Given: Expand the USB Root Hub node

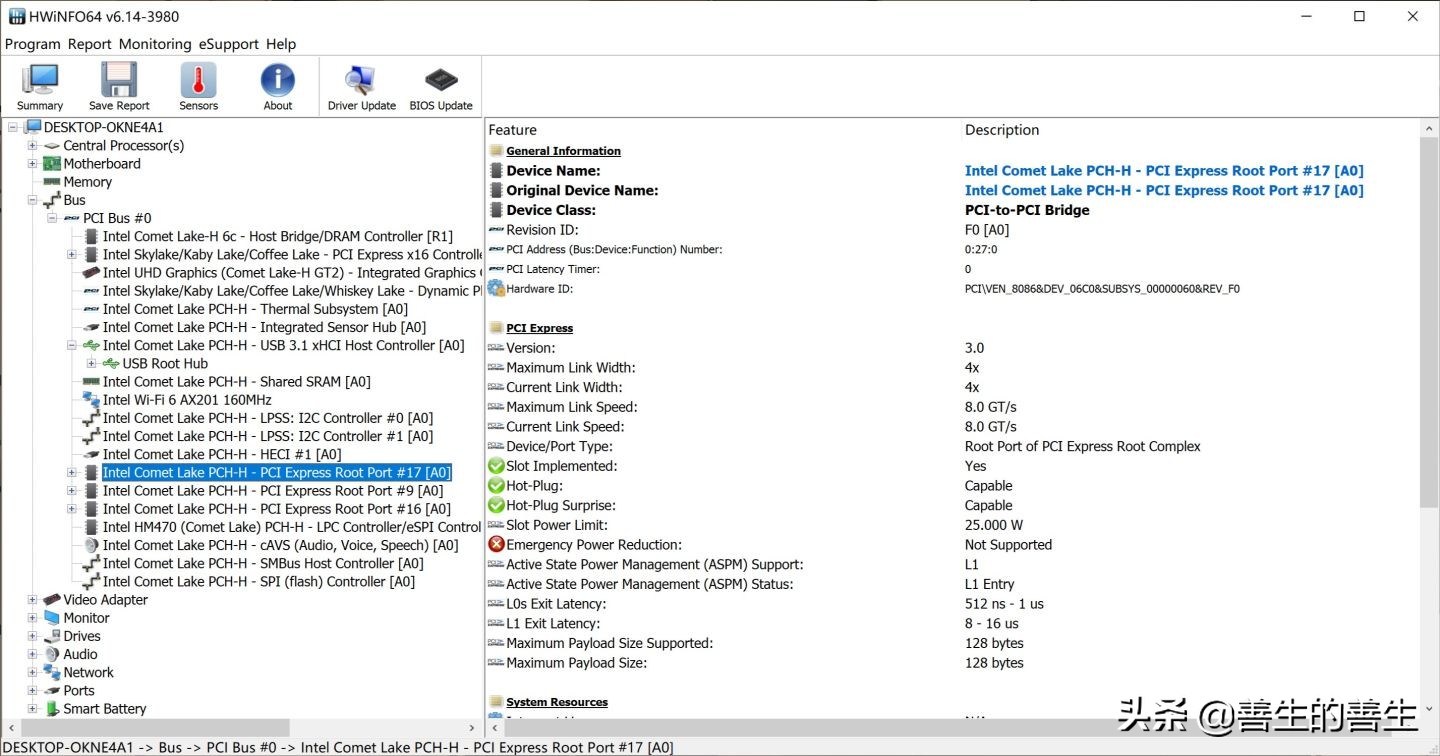Looking at the screenshot, I should tap(91, 364).
